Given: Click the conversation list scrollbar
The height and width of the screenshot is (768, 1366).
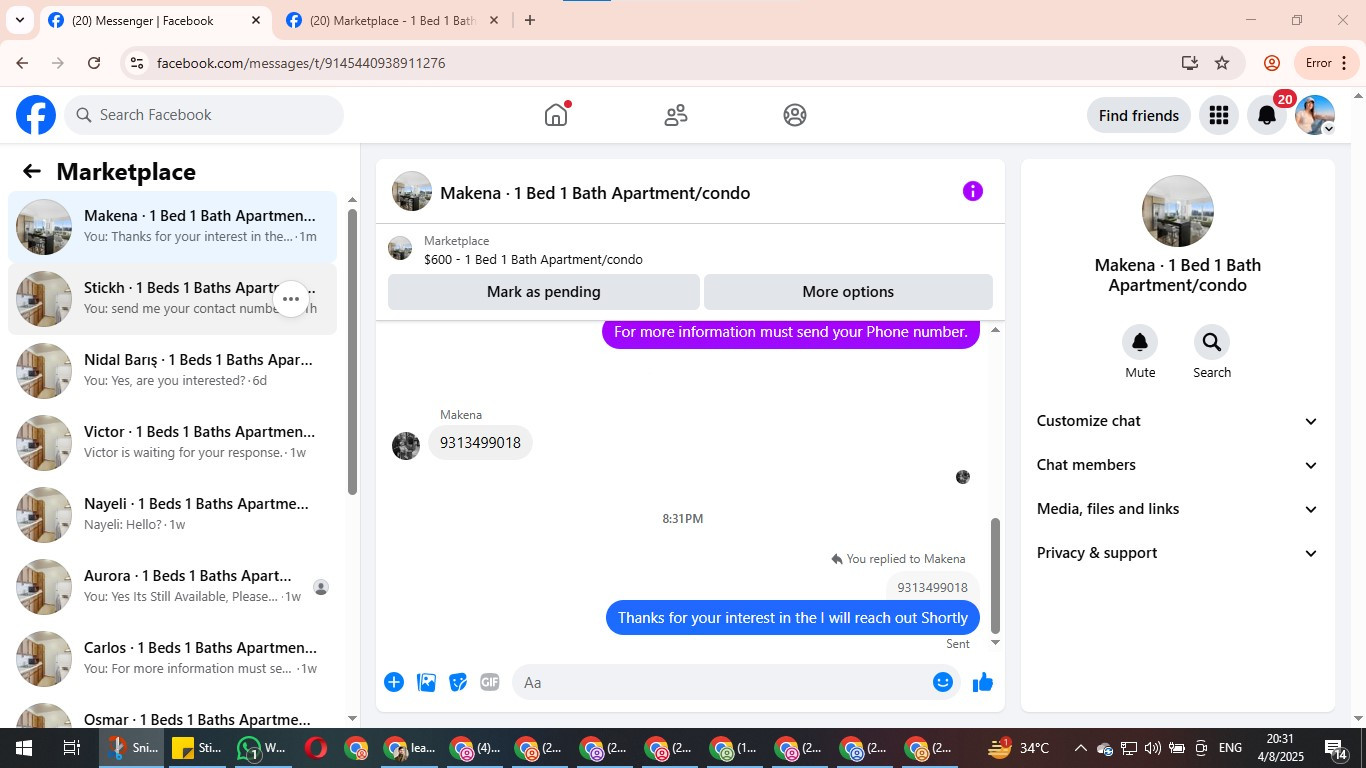Looking at the screenshot, I should [x=352, y=351].
